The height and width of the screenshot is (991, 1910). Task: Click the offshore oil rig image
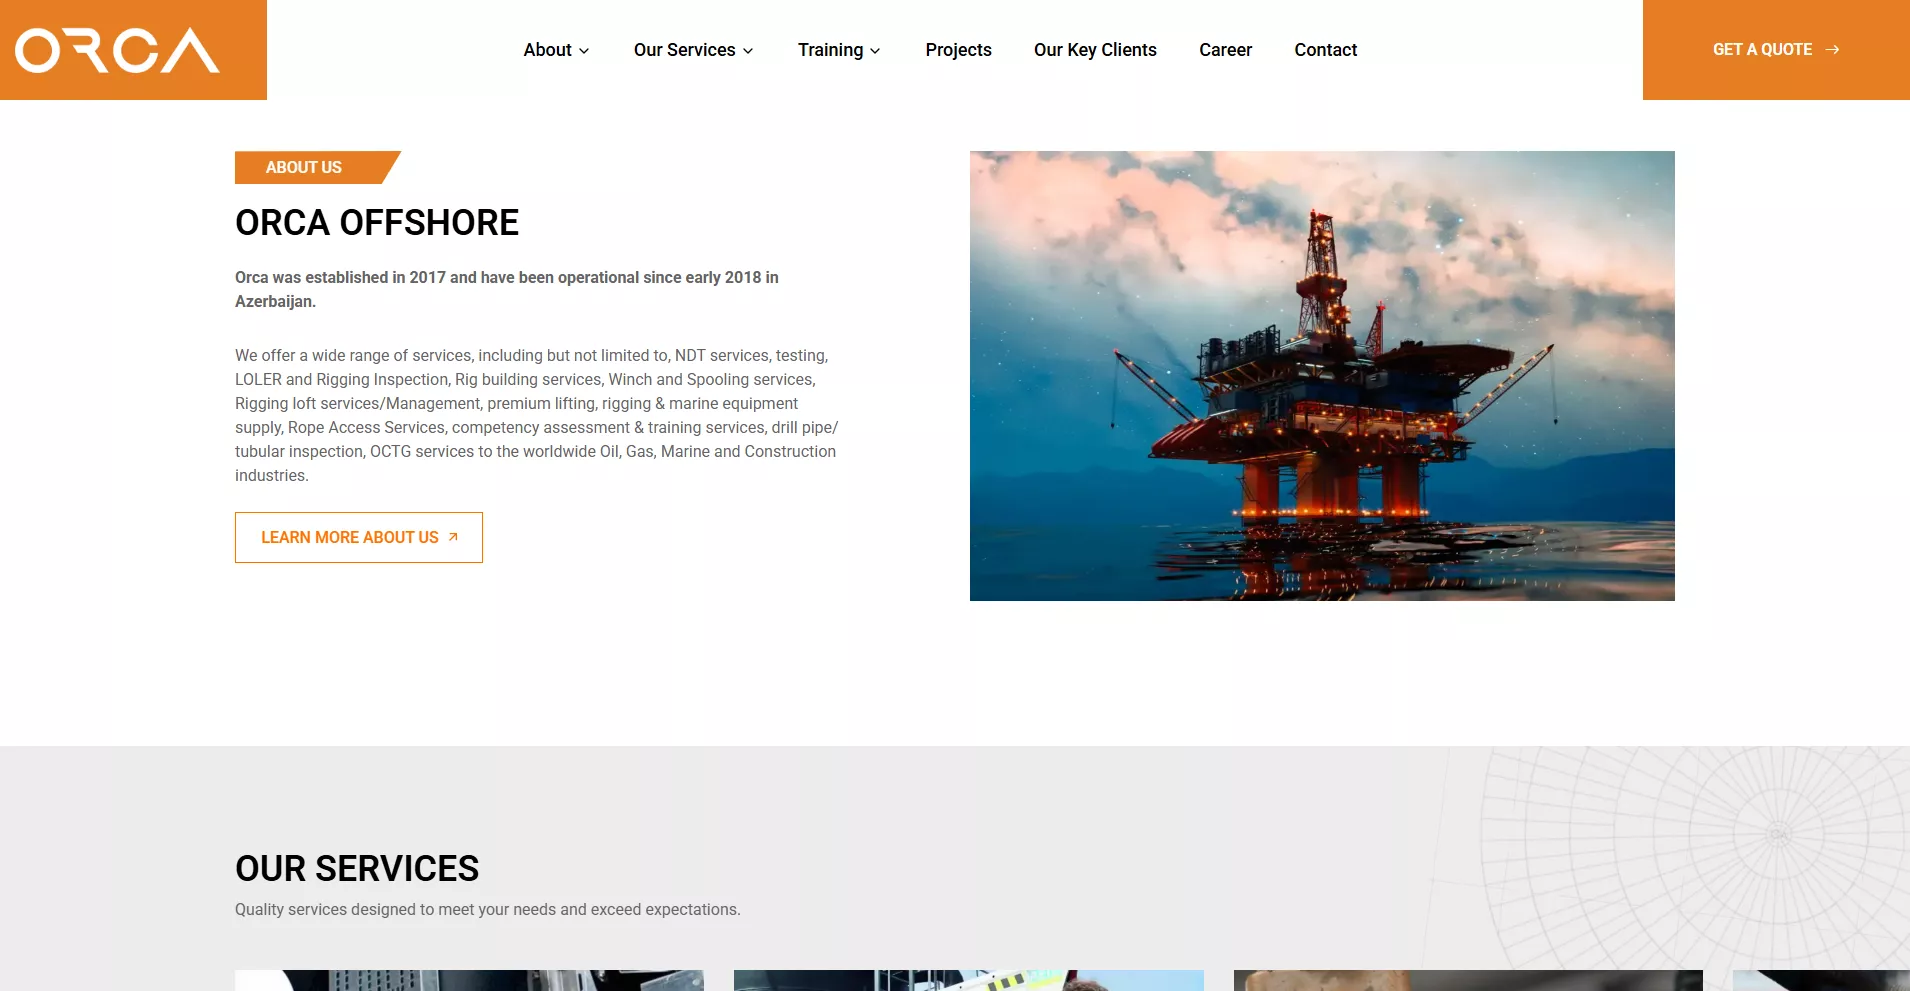click(x=1322, y=376)
